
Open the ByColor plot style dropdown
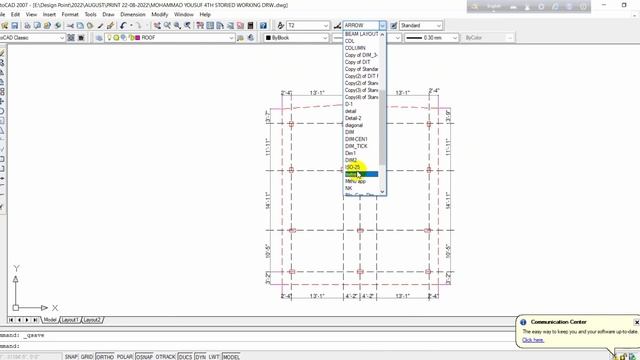click(x=510, y=38)
